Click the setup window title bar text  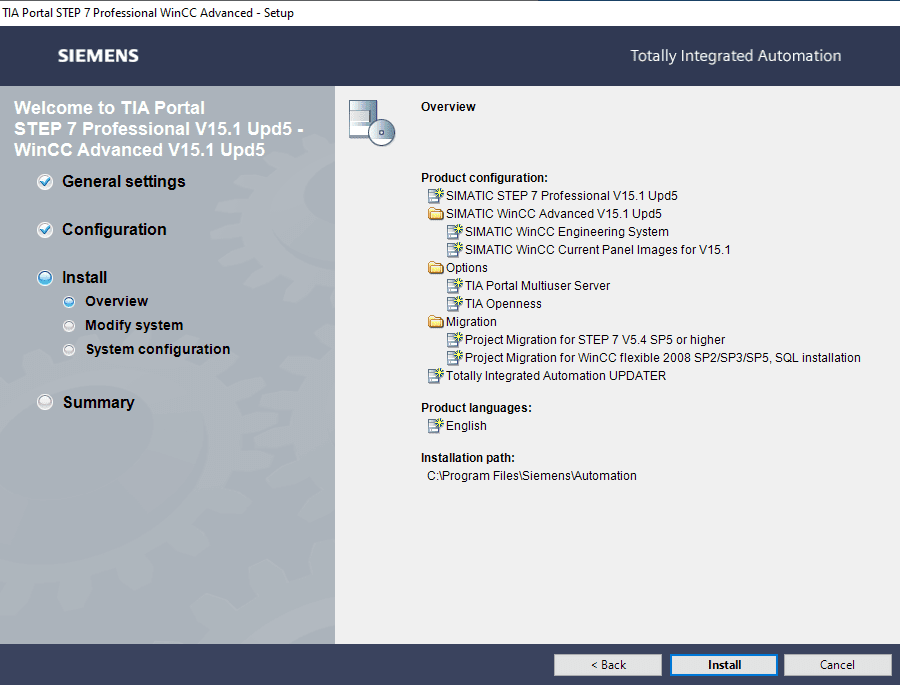tap(148, 13)
